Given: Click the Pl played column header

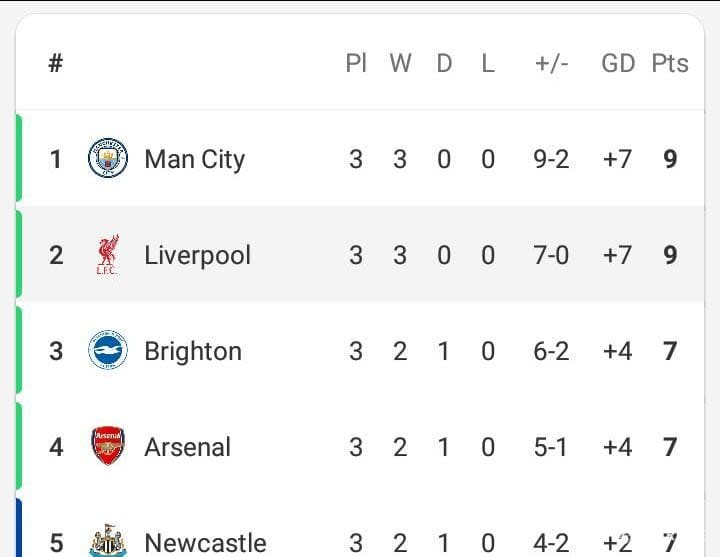Looking at the screenshot, I should click(356, 63).
